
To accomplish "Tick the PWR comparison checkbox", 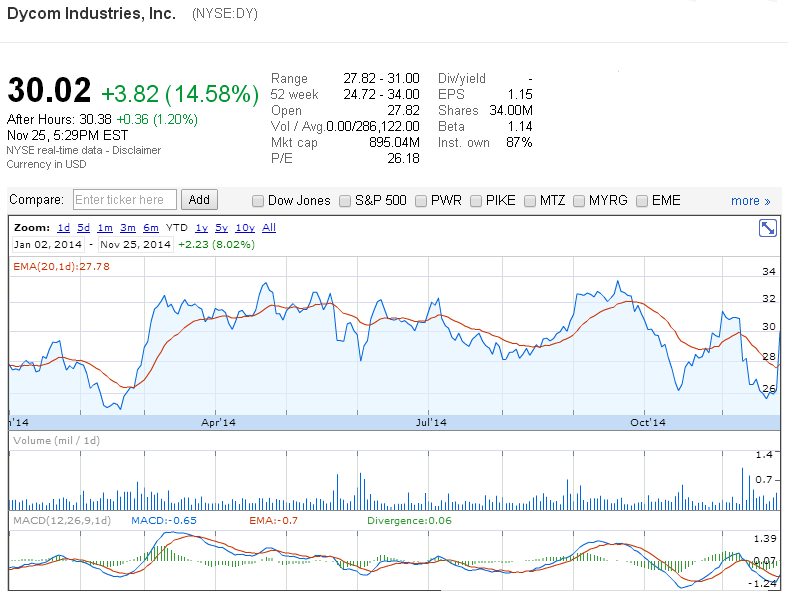I will click(421, 201).
